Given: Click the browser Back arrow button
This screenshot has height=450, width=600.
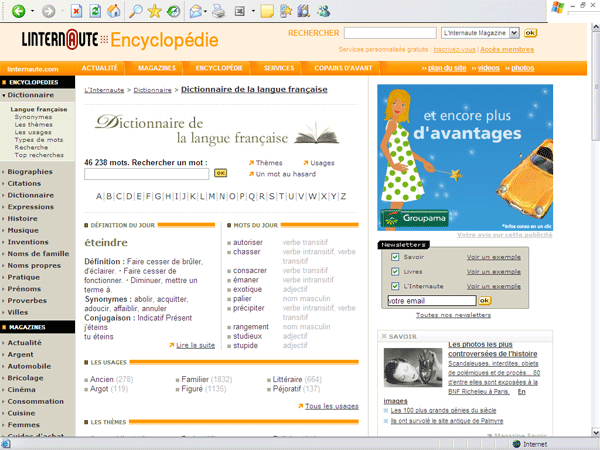Looking at the screenshot, I should tap(18, 11).
